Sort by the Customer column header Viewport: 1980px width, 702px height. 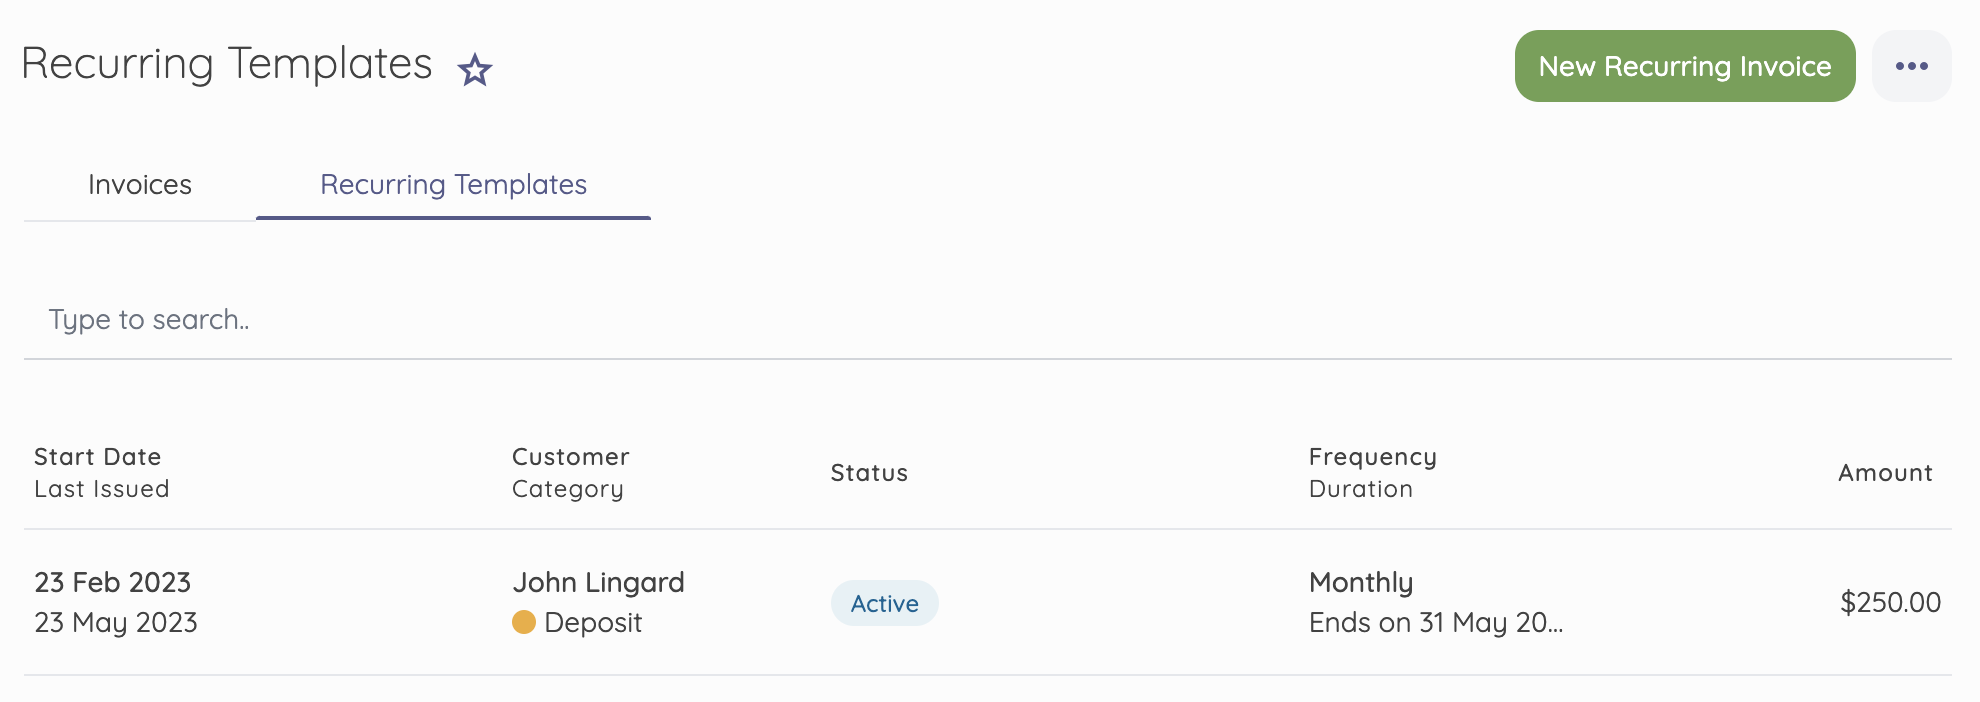(571, 457)
